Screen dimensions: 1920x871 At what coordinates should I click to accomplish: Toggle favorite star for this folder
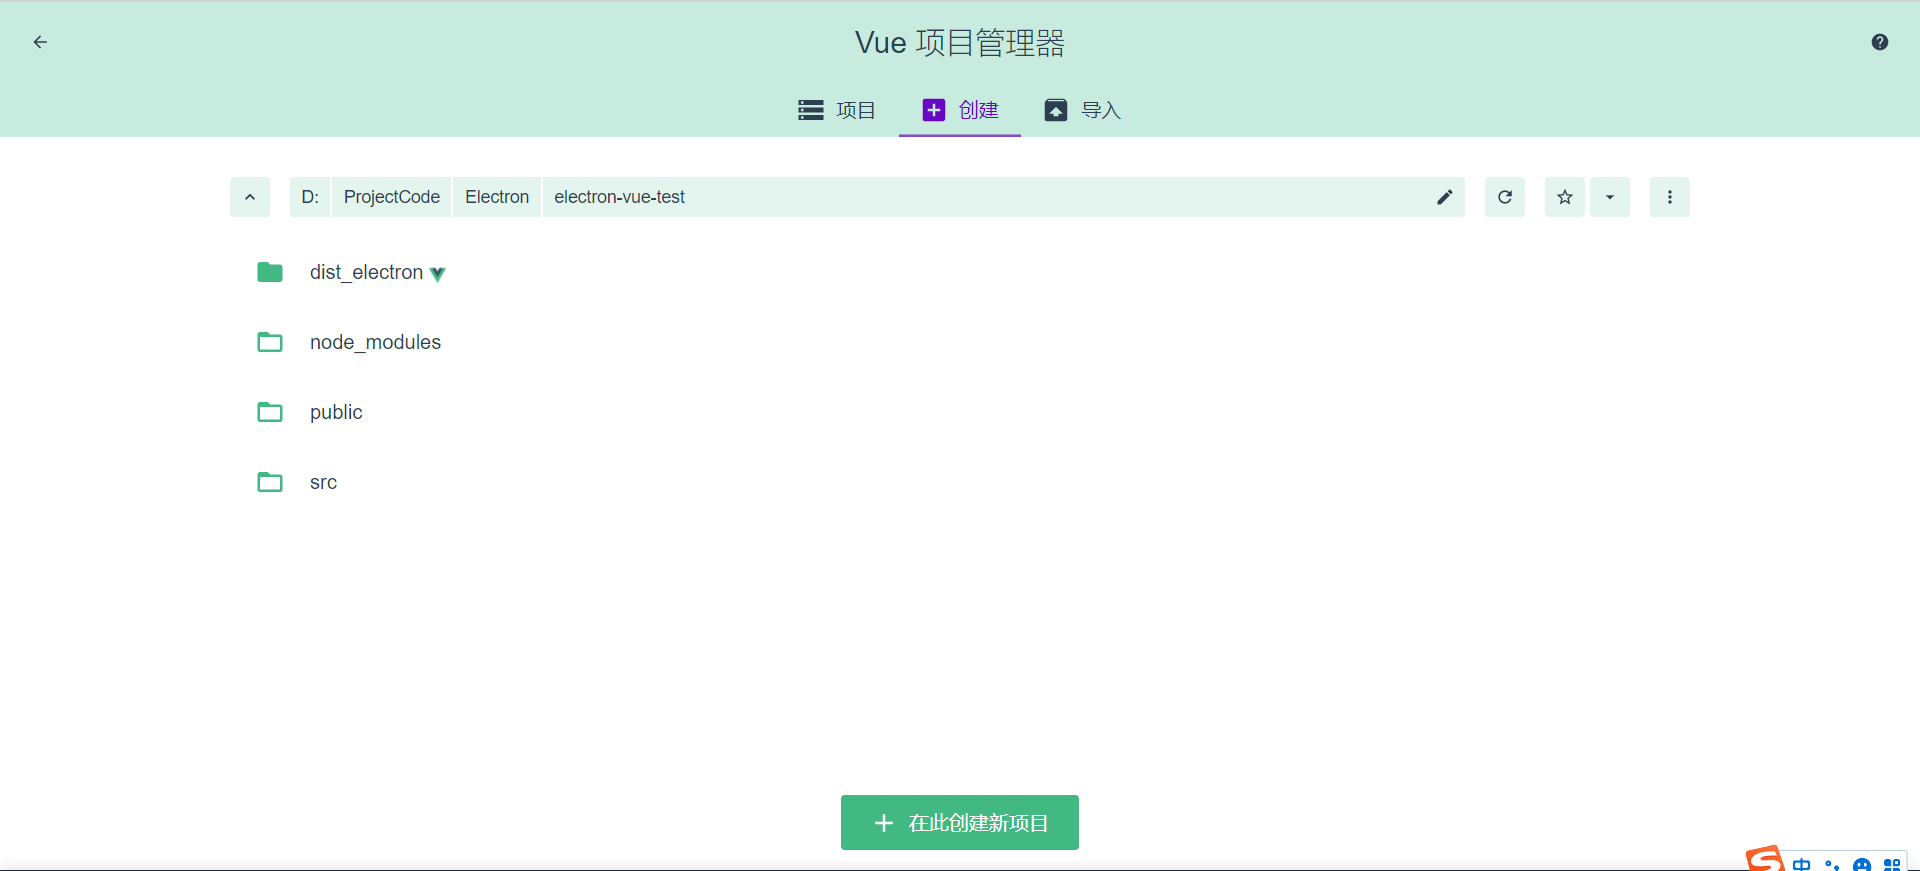click(x=1565, y=197)
